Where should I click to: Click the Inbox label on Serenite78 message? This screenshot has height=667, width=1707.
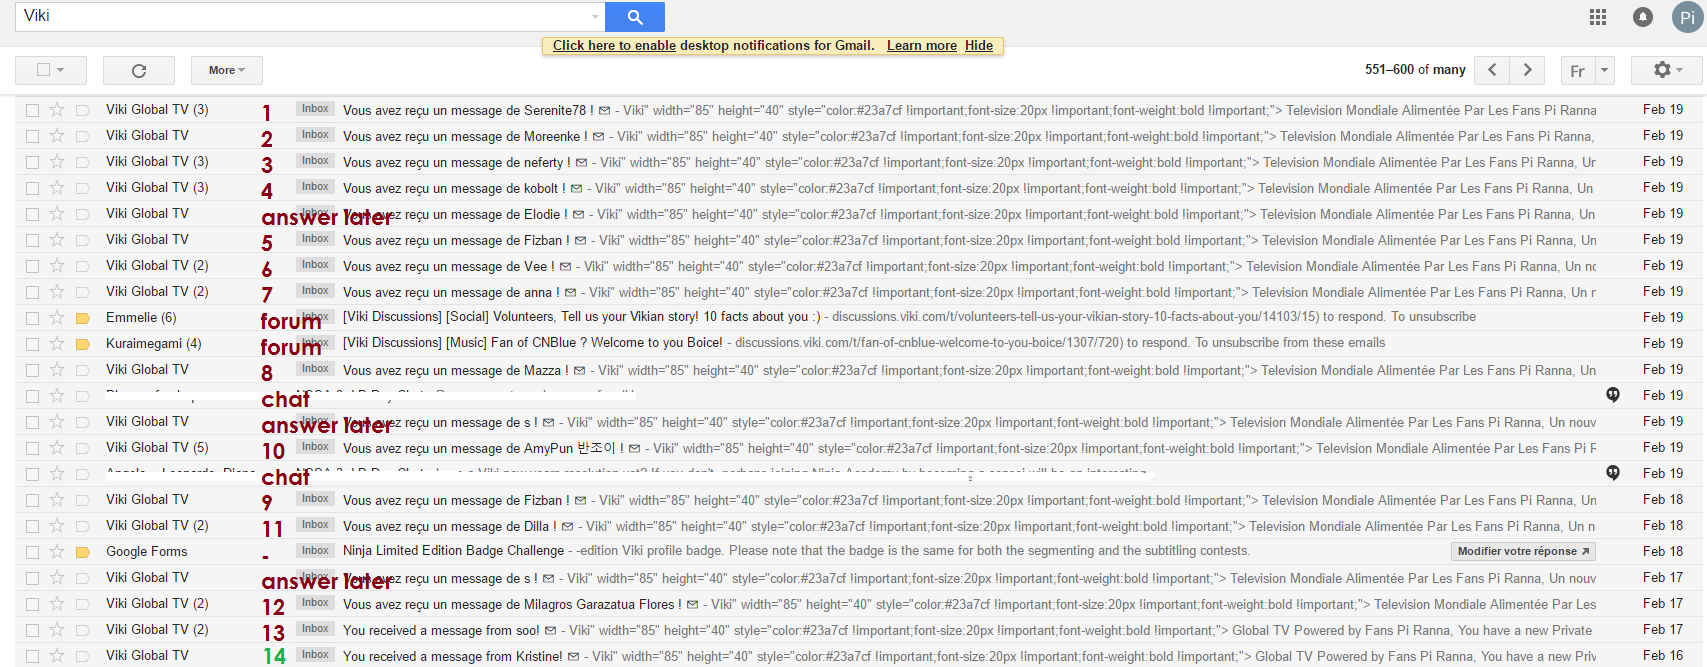click(316, 109)
